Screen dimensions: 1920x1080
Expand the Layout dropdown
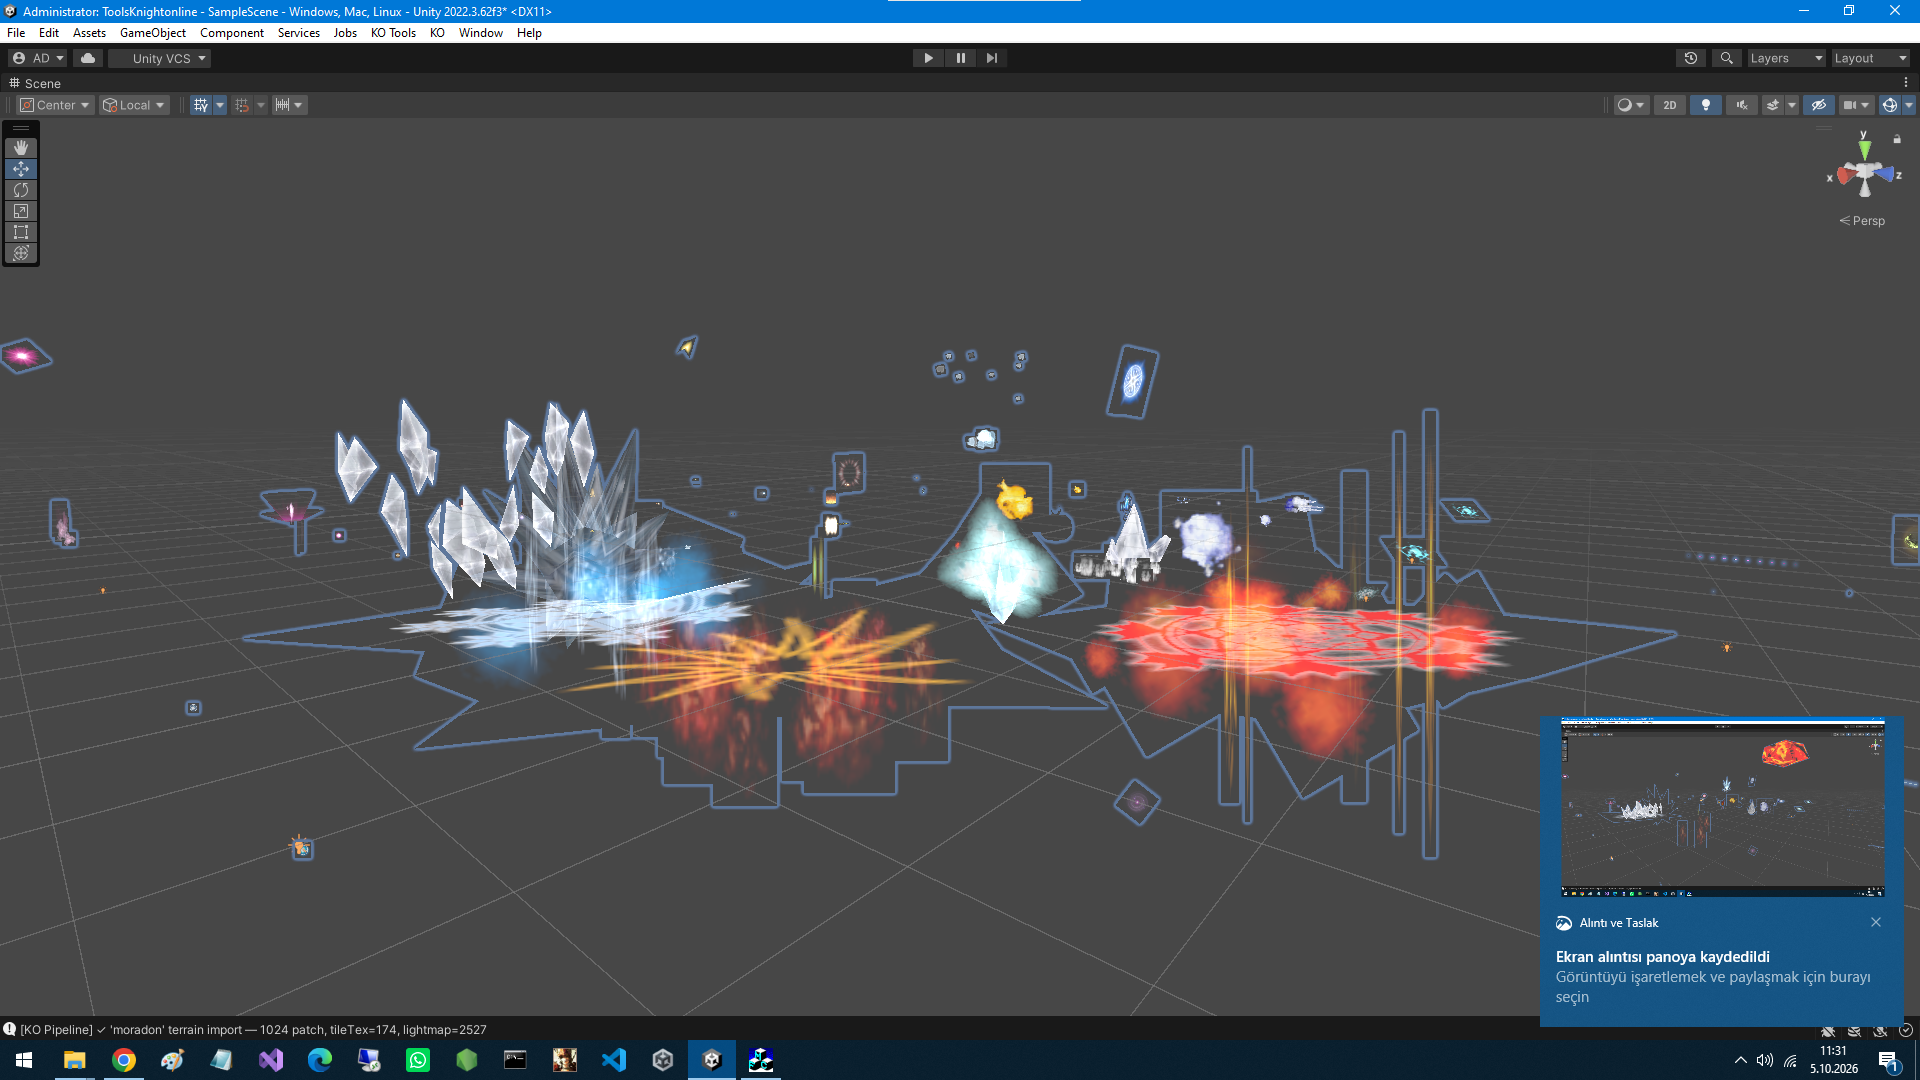coord(1870,58)
